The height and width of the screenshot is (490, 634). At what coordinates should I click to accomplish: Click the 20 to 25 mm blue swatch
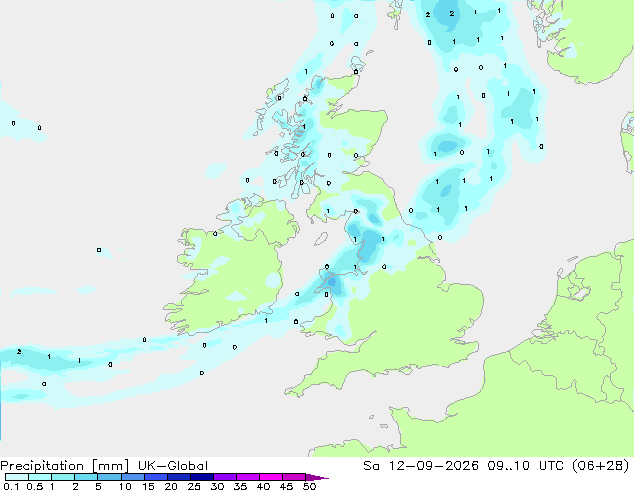[179, 477]
